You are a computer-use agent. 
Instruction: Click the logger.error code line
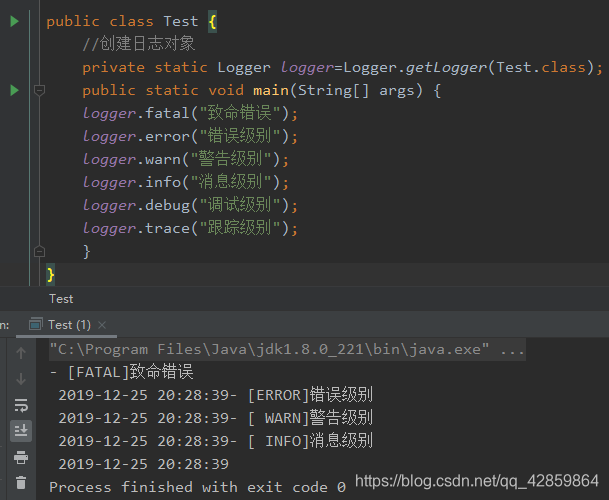[190, 136]
